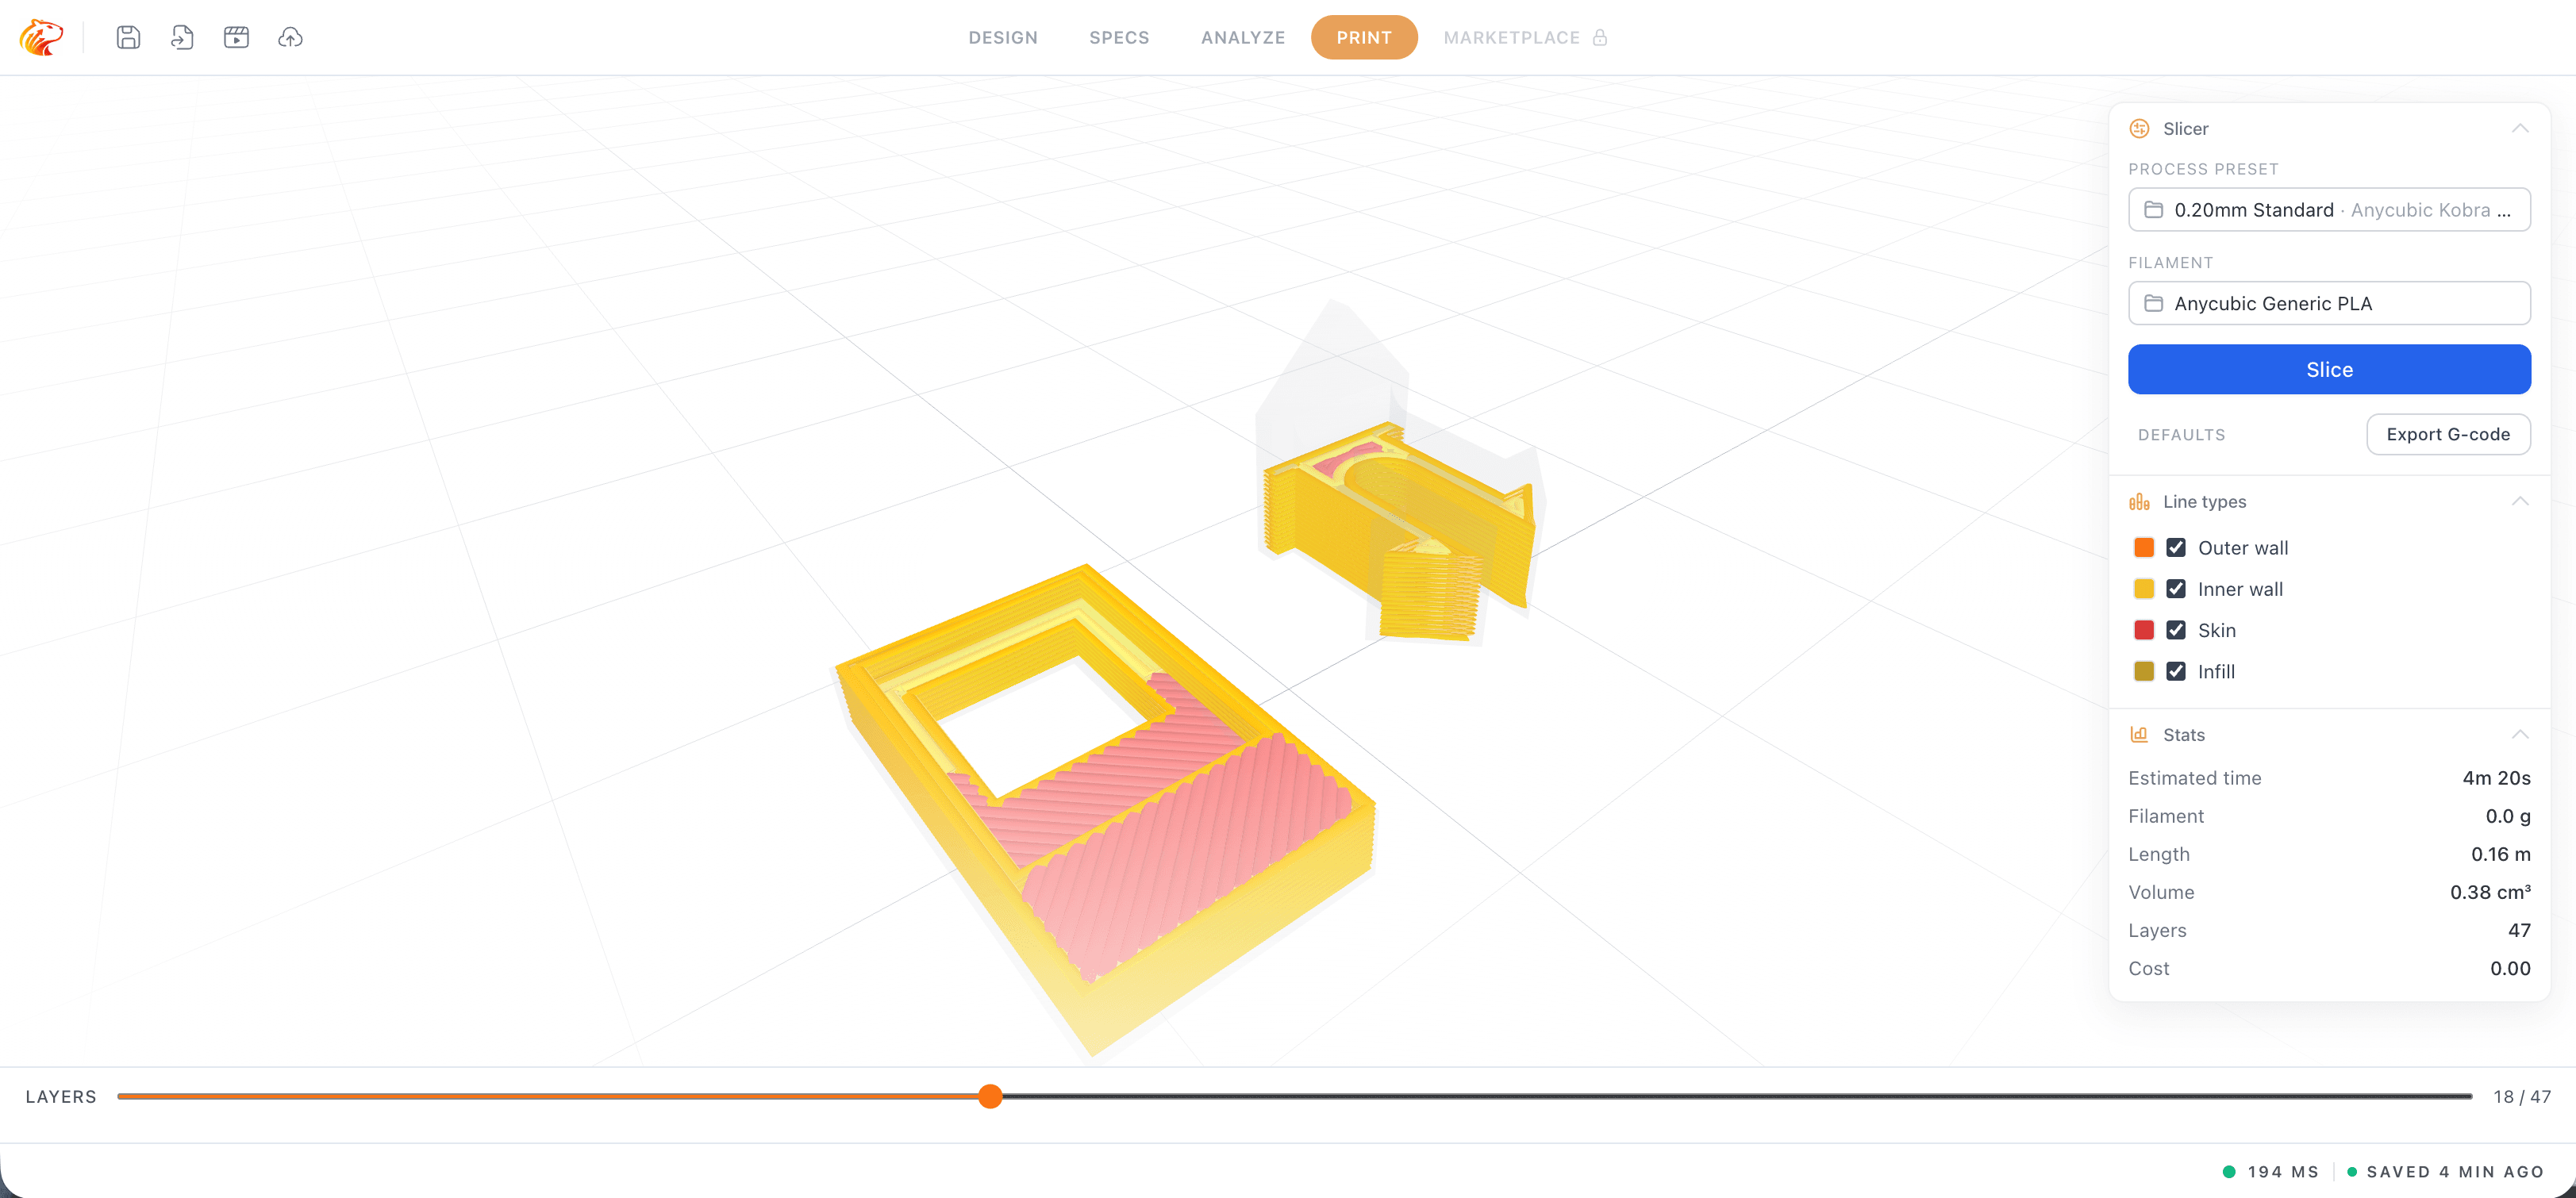The width and height of the screenshot is (2576, 1198).
Task: Collapse the Stats section
Action: (x=2520, y=734)
